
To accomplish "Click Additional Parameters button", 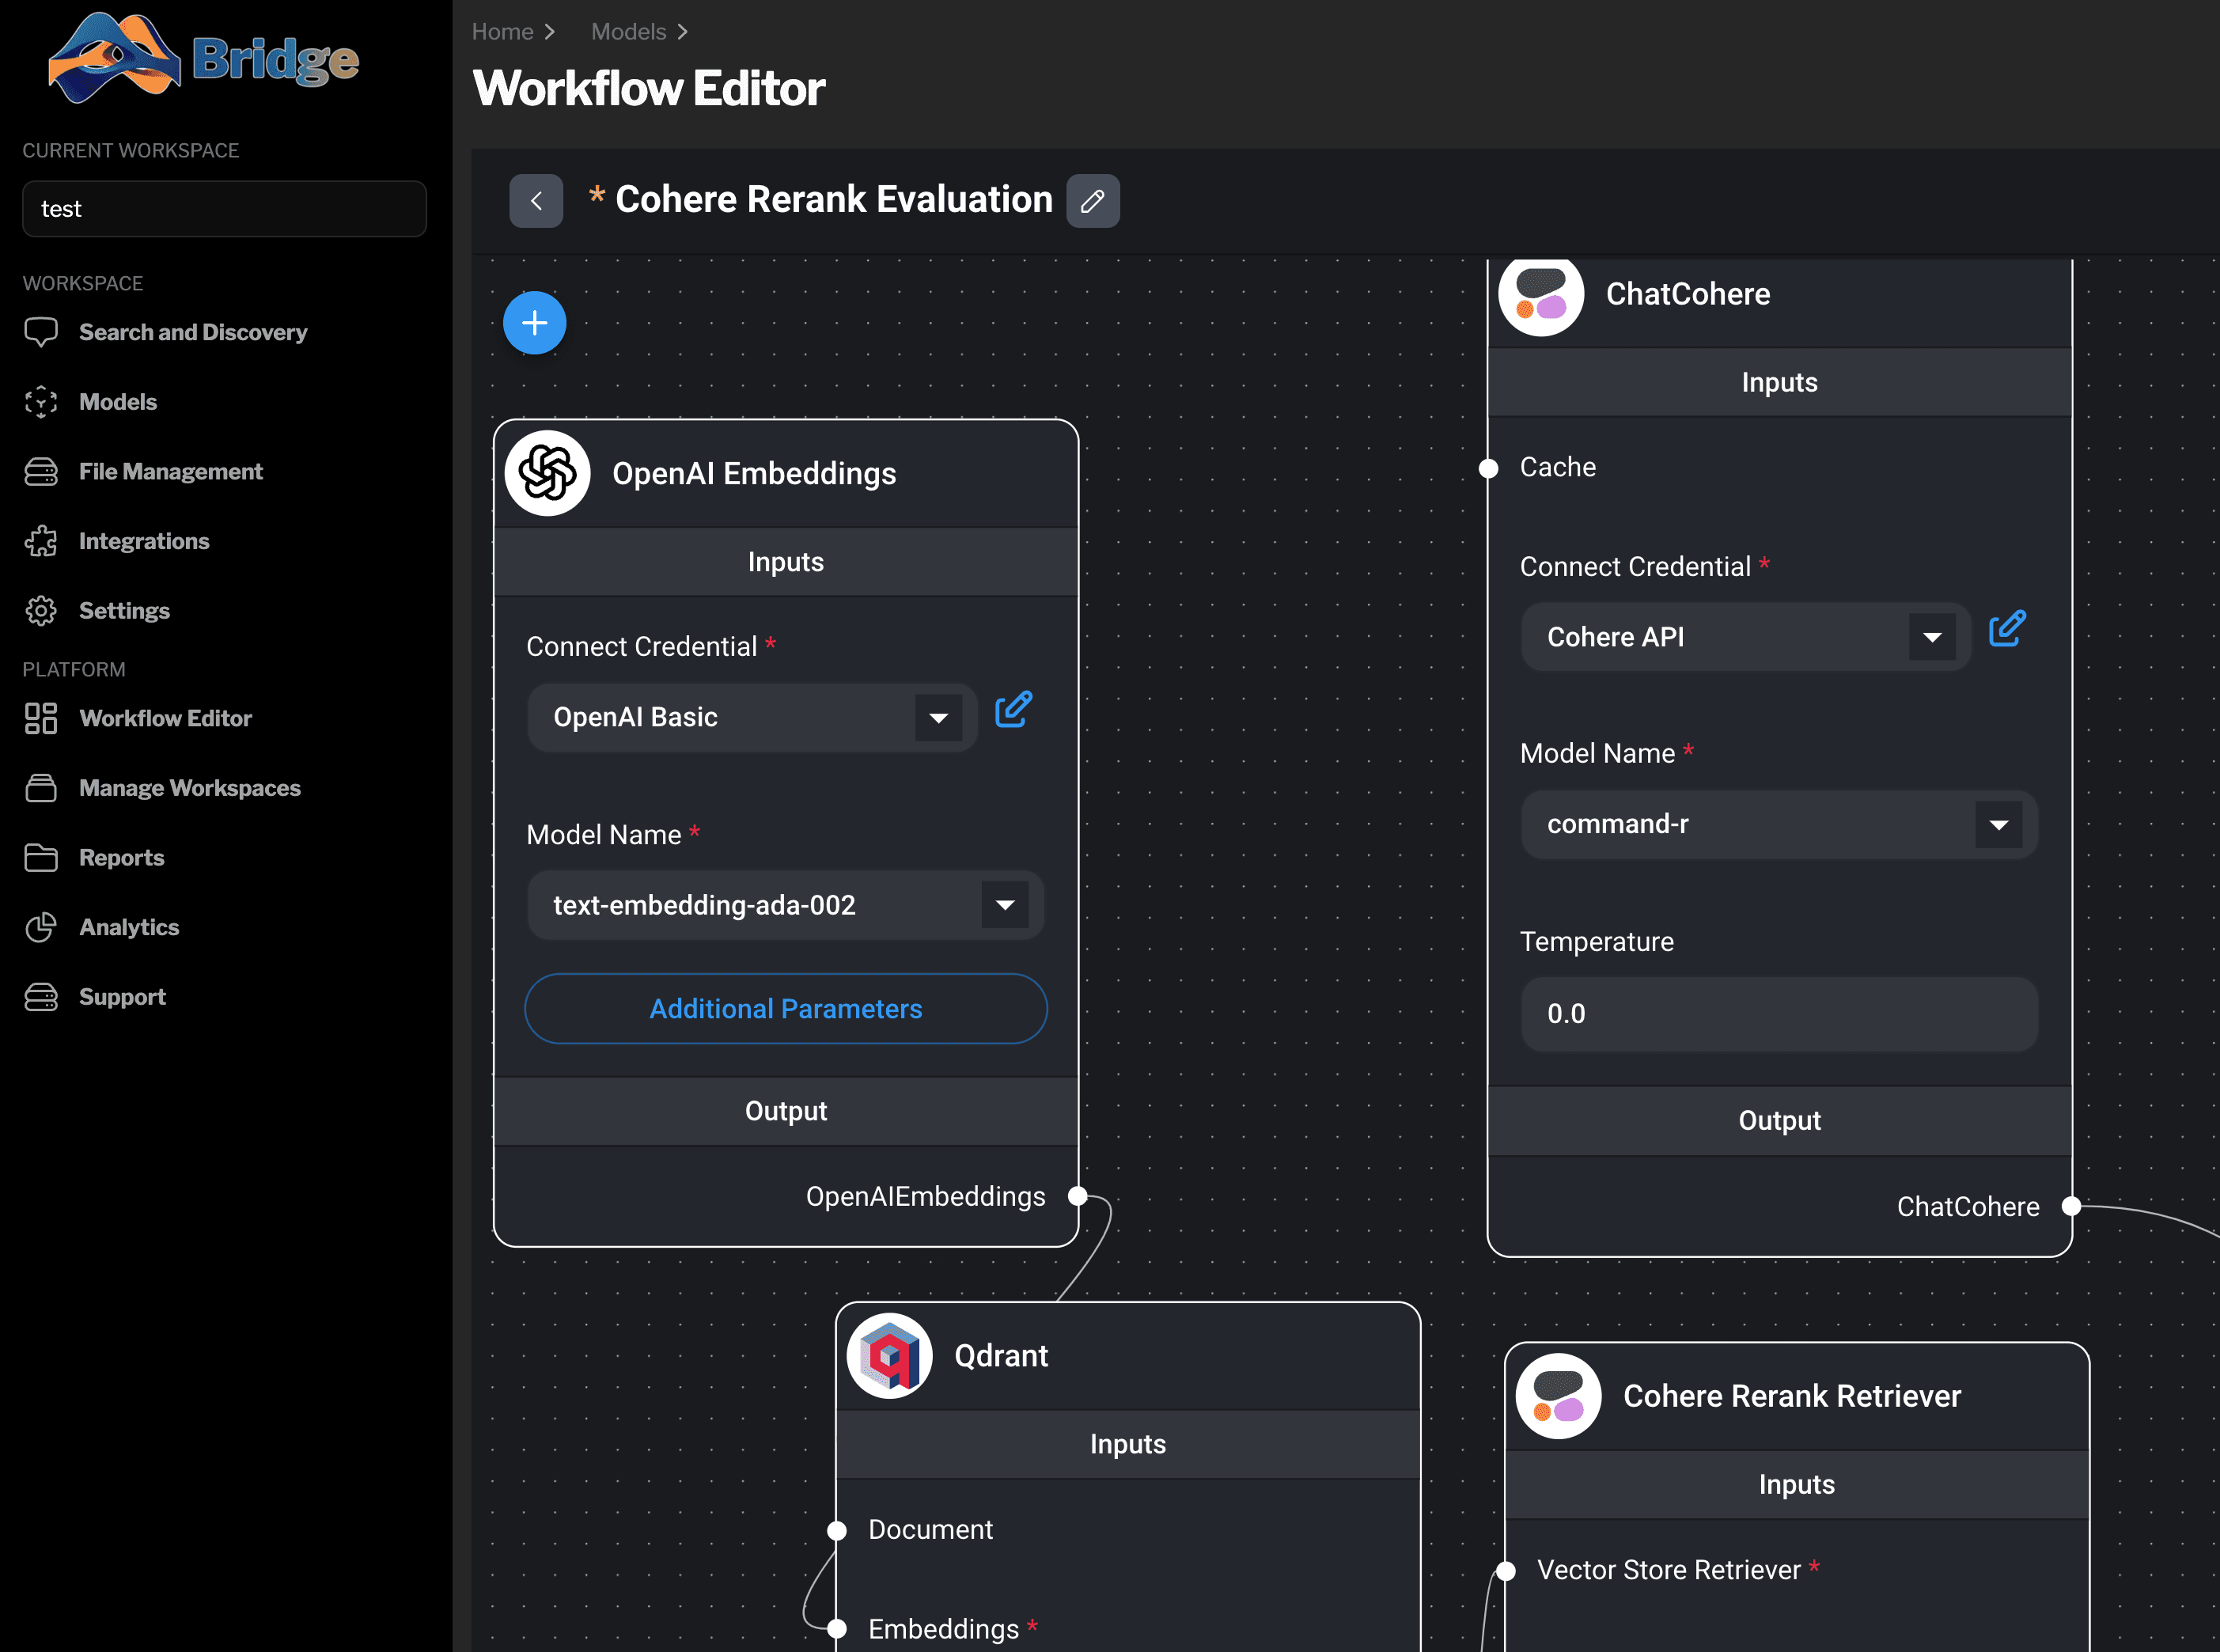I will [786, 1009].
